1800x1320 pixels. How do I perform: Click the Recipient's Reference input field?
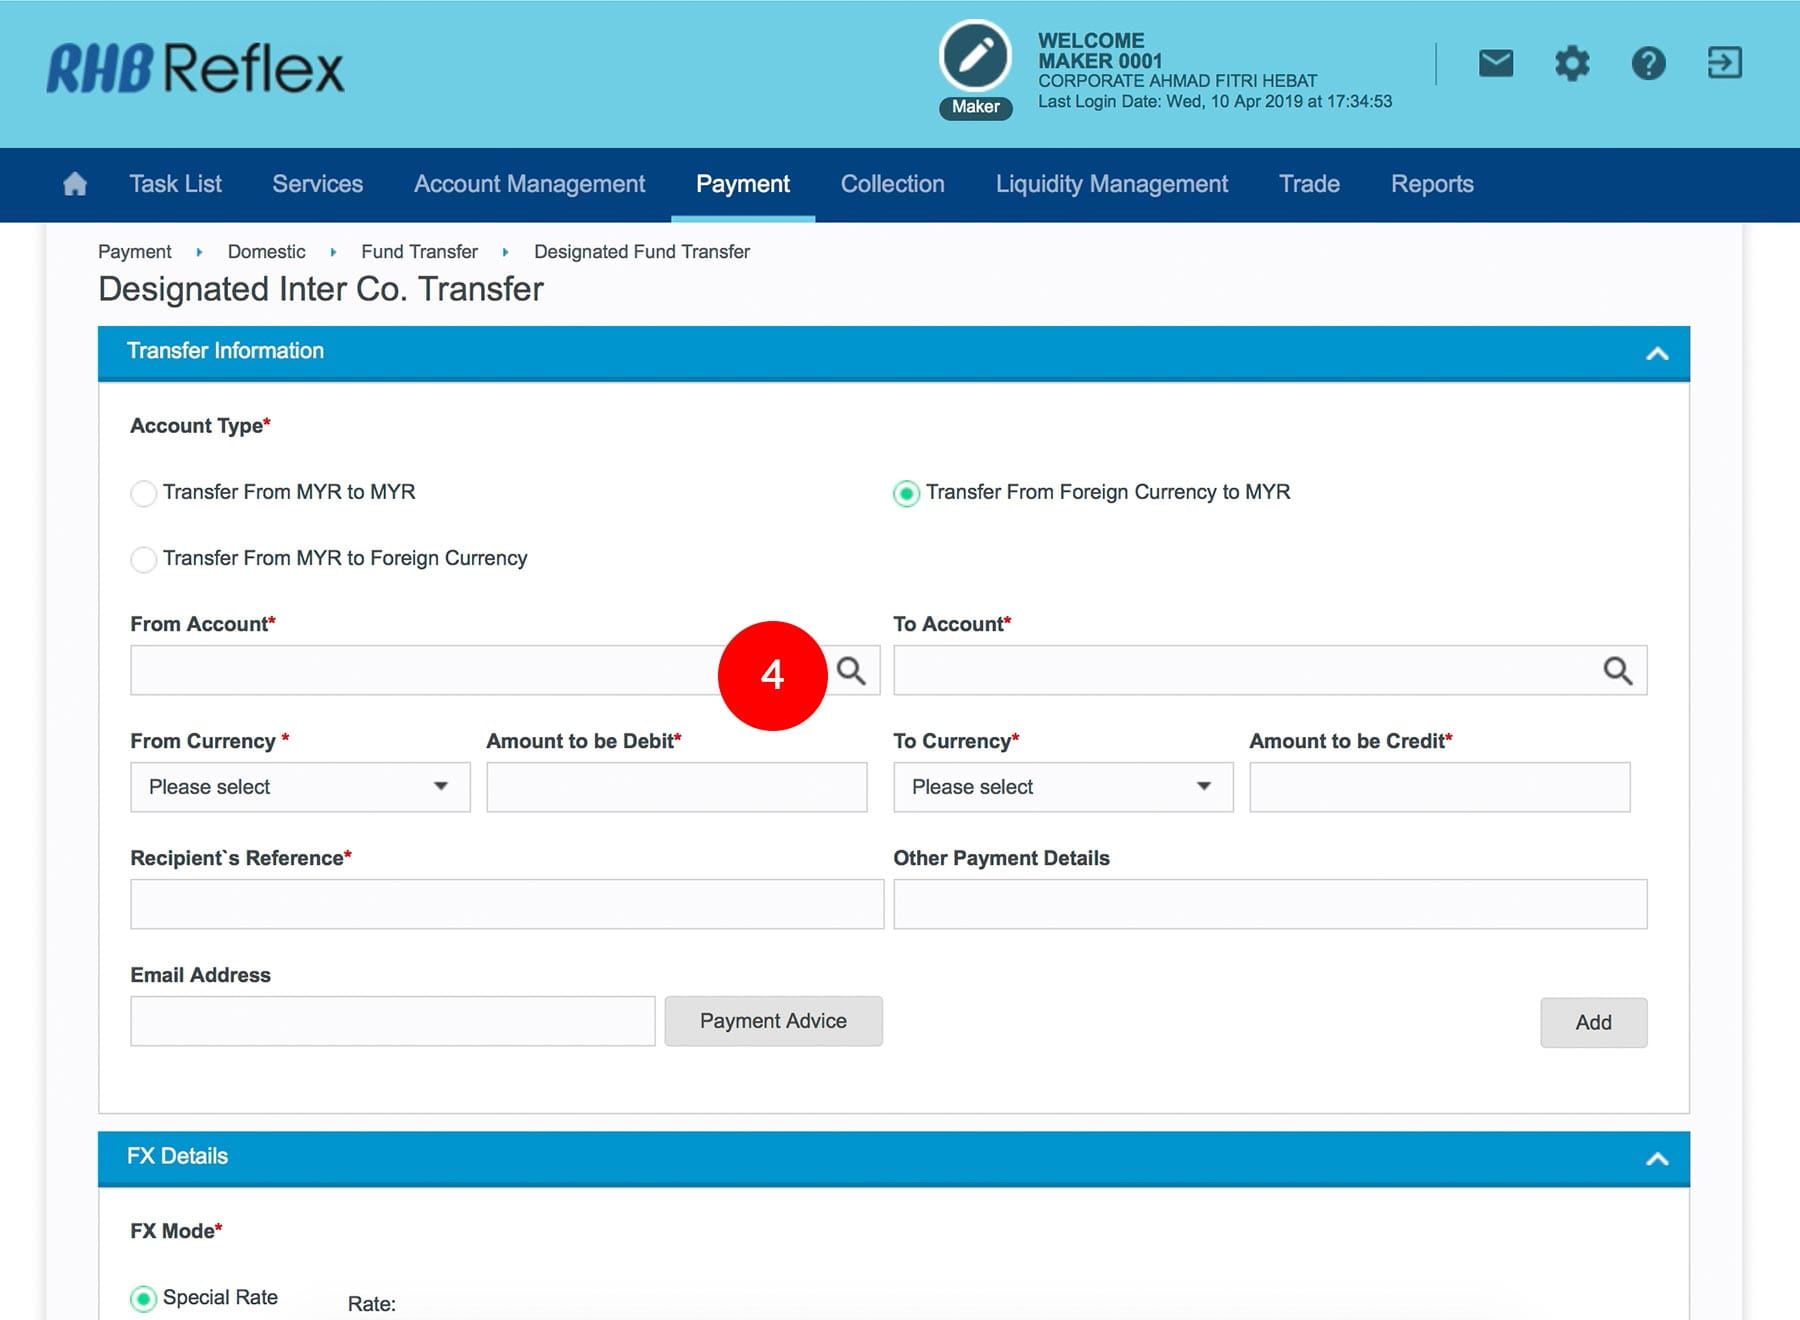(506, 904)
